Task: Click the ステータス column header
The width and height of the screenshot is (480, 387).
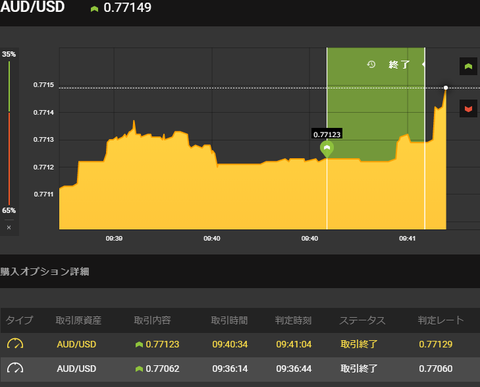Action: [x=363, y=320]
